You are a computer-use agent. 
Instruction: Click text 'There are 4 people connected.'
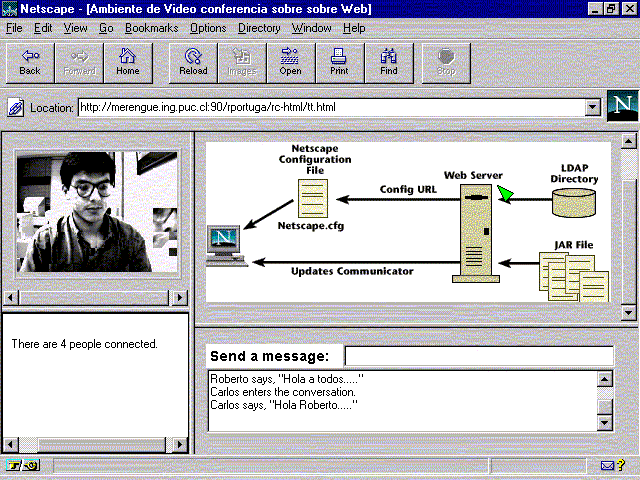pyautogui.click(x=84, y=344)
